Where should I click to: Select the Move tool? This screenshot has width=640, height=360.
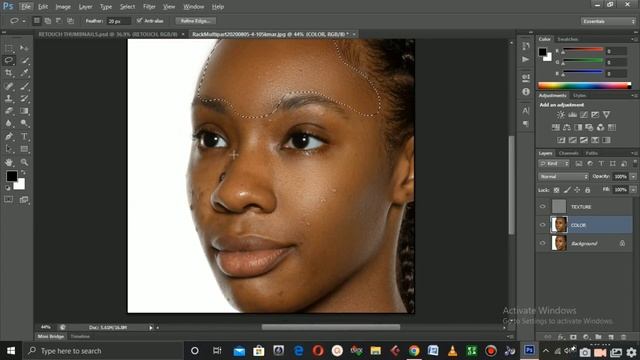pyautogui.click(x=24, y=48)
